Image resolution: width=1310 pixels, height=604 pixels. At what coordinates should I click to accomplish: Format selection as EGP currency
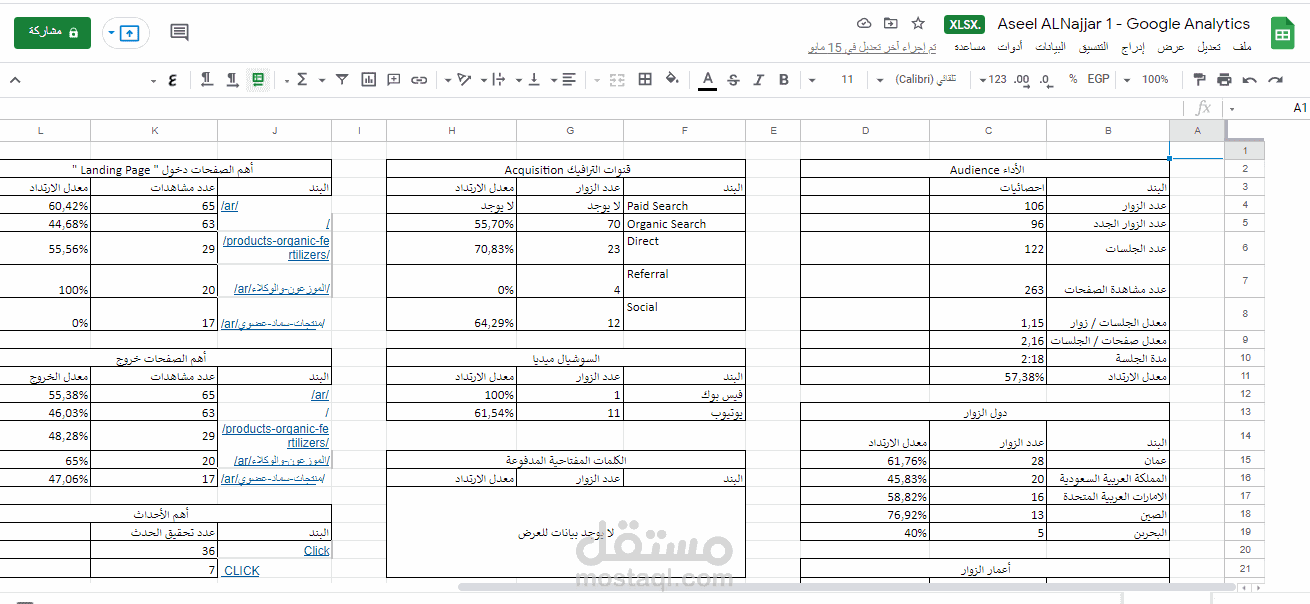coord(1099,79)
